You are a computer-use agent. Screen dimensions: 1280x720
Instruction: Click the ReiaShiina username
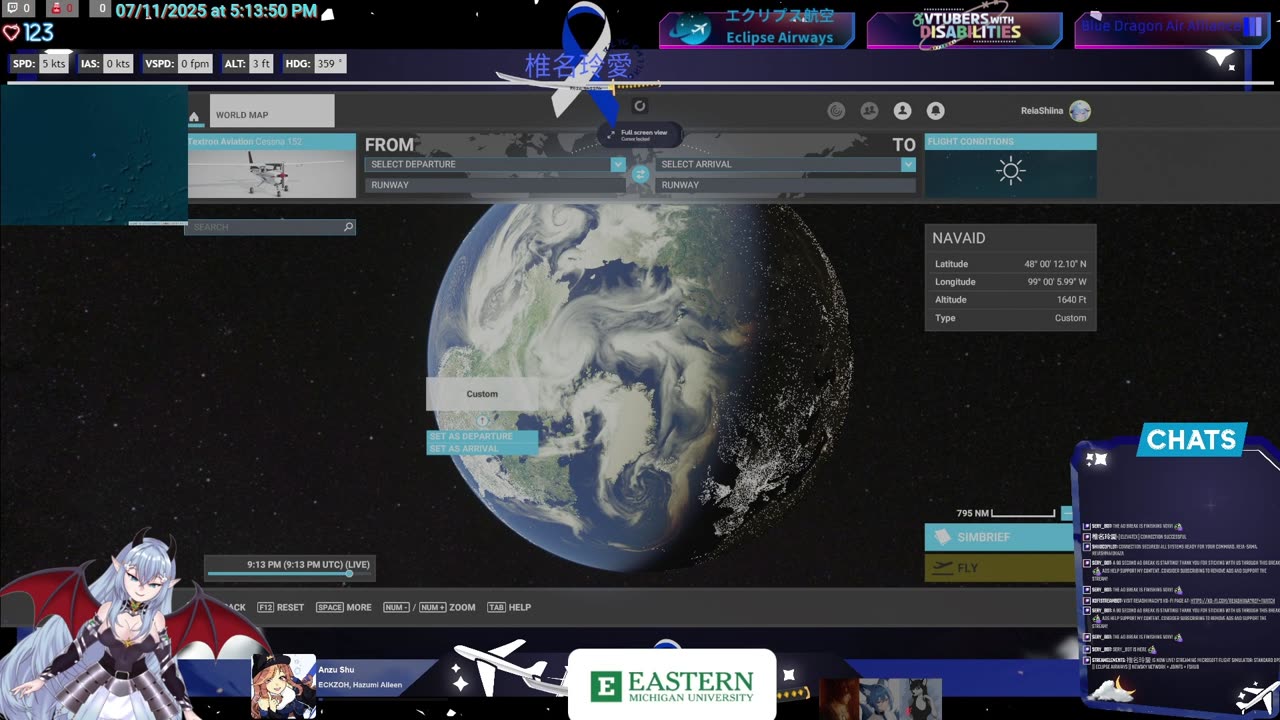tap(1042, 111)
